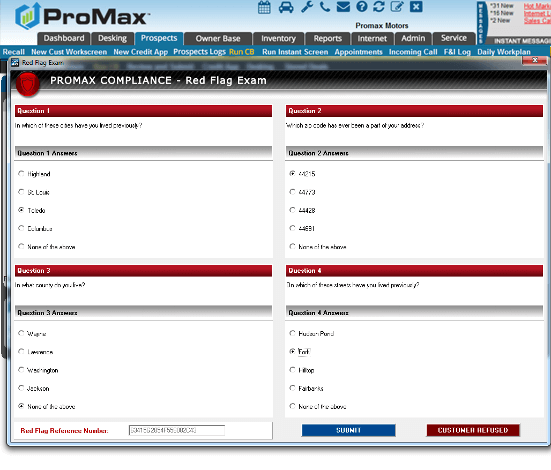Click Recall in the submenu
This screenshot has height=470, width=551.
[14, 52]
